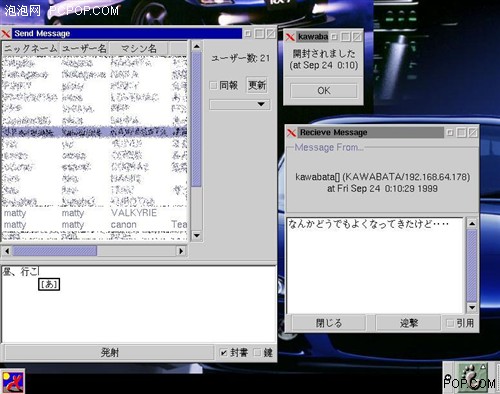
Task: Click the Recieve Message title bar
Action: 370,132
